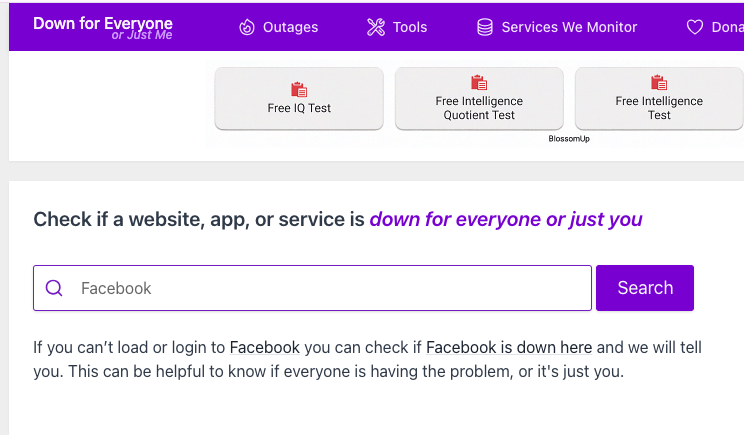
Task: Click the heart icon in the navigation bar
Action: [695, 27]
